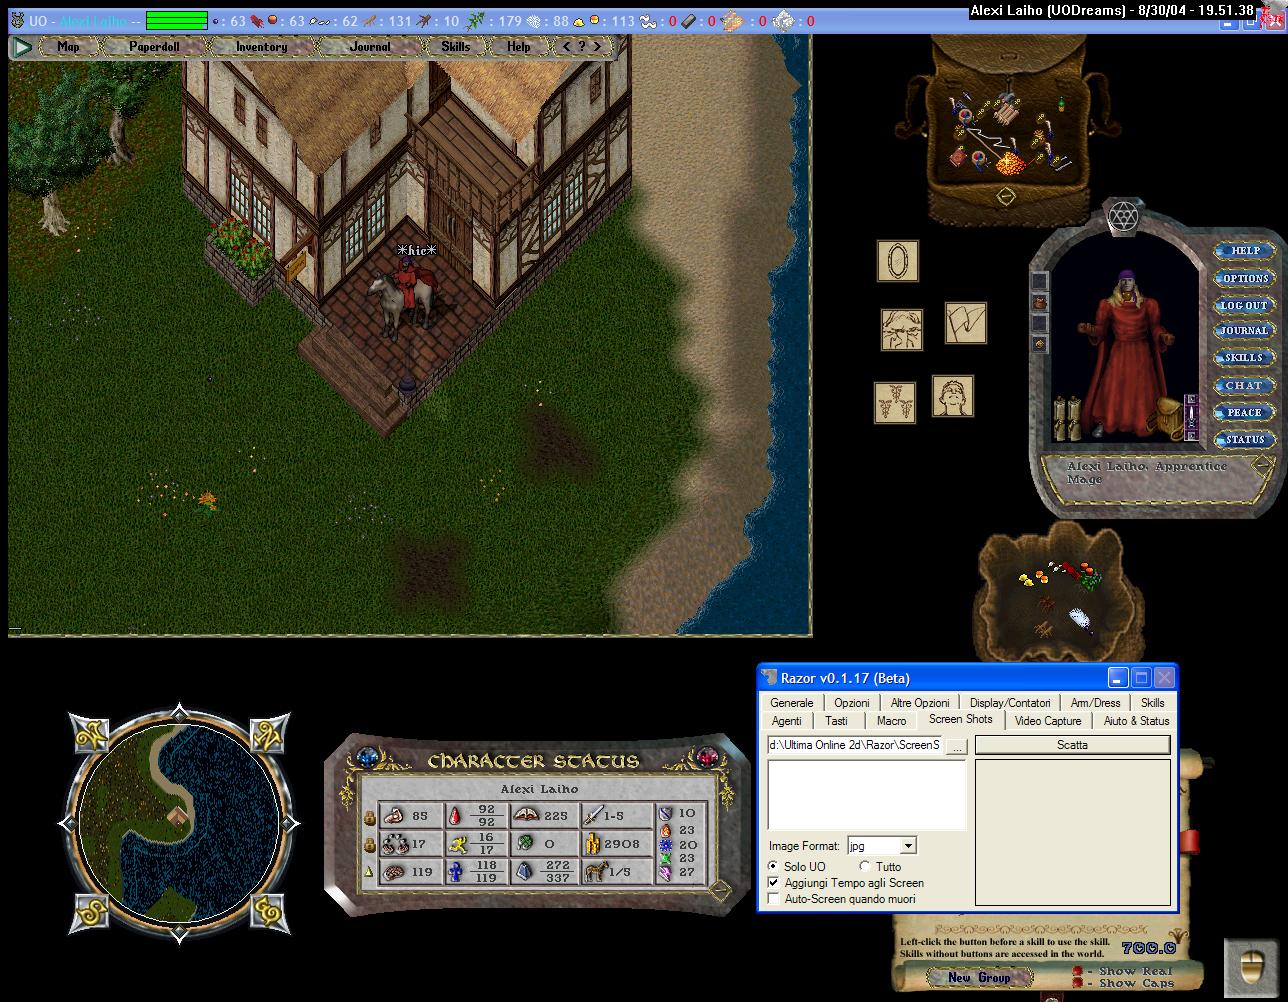Click the LOG OUT paperdoll button
The width and height of the screenshot is (1288, 1002).
[1243, 305]
